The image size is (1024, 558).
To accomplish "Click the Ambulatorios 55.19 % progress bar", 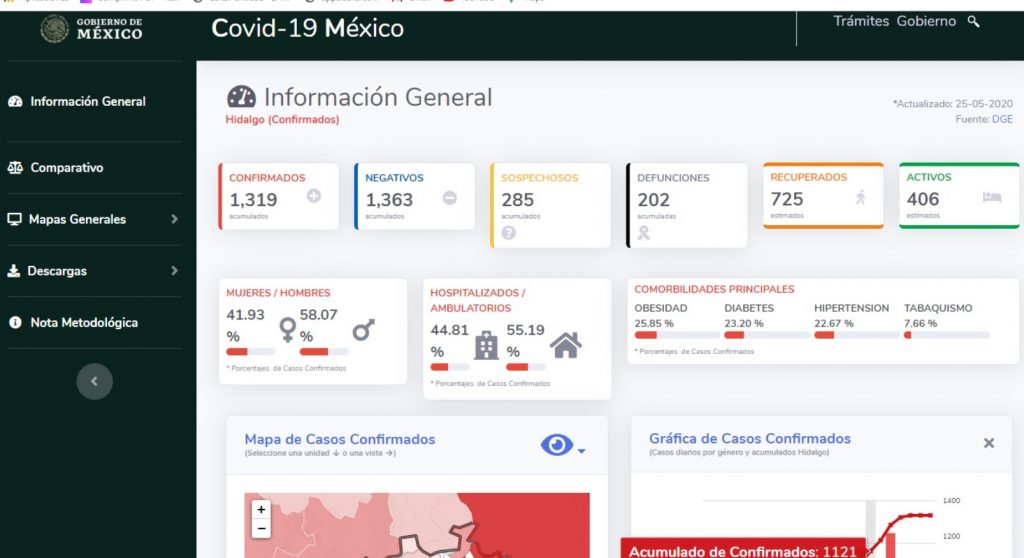I will tap(526, 367).
